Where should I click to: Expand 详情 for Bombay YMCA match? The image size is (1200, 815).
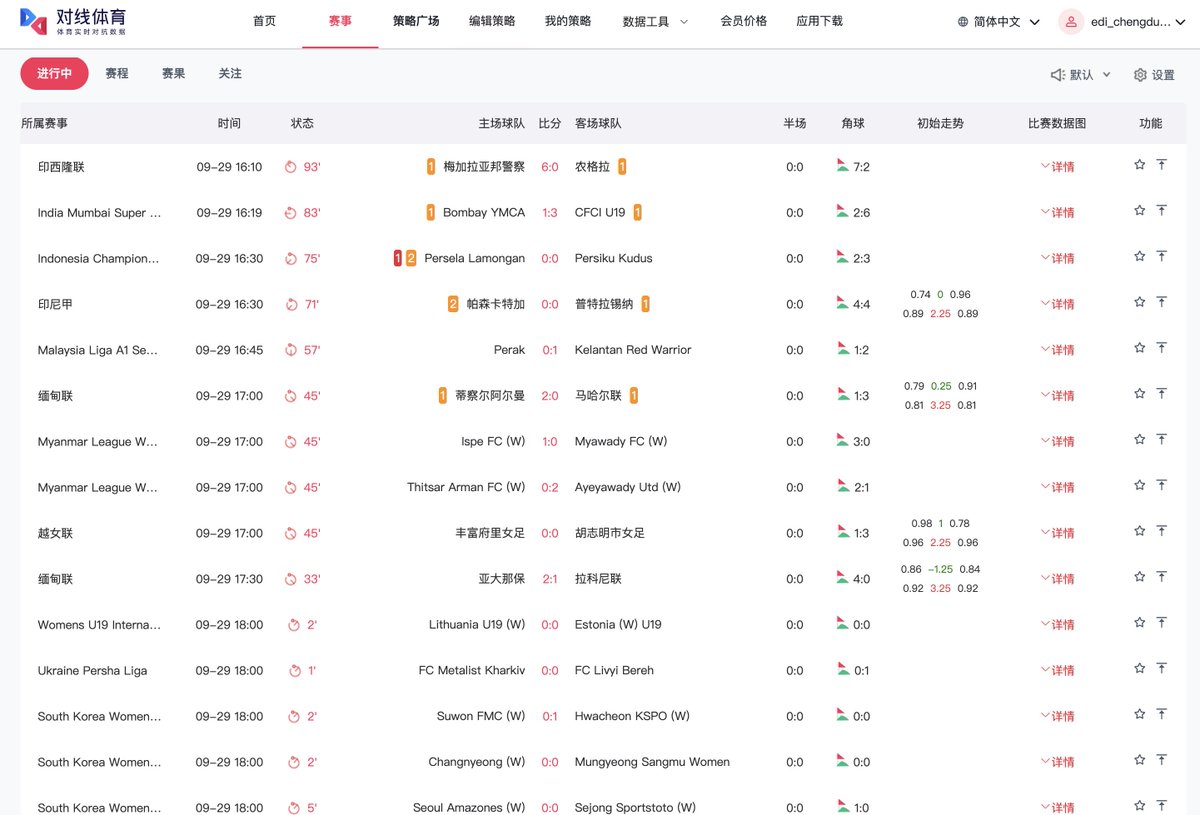click(x=1057, y=212)
